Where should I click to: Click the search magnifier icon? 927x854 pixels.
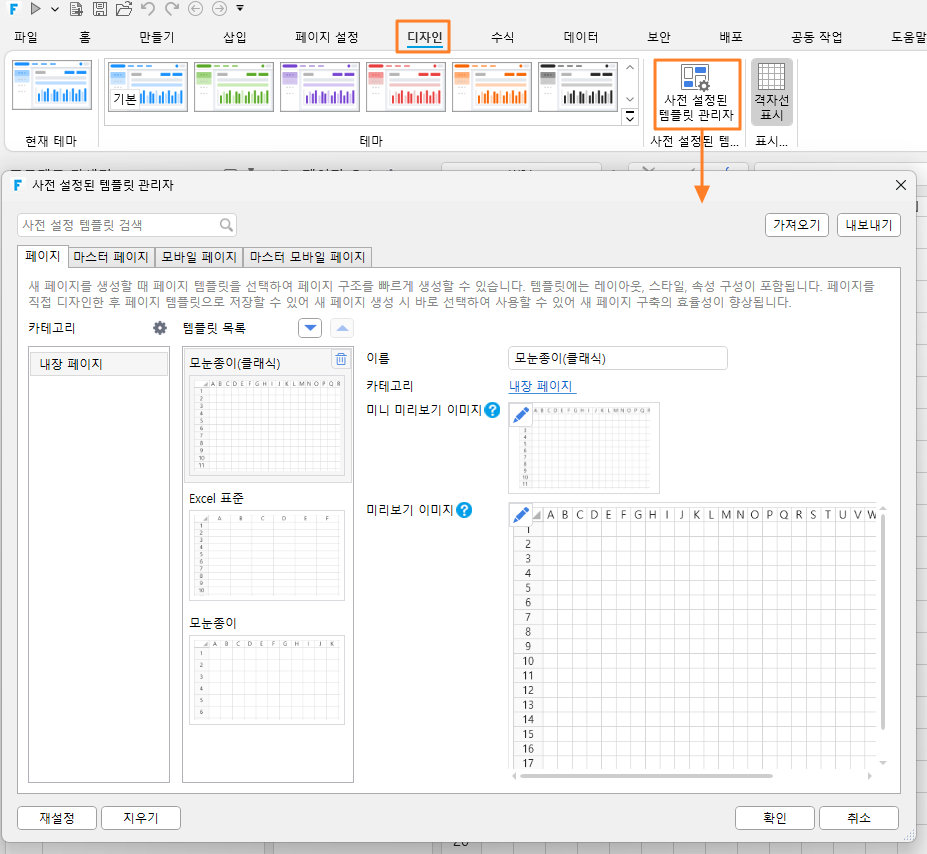click(x=226, y=225)
